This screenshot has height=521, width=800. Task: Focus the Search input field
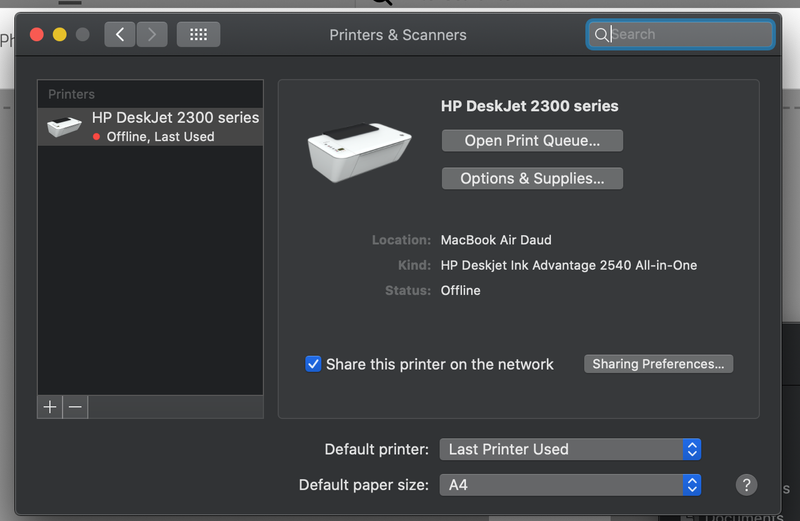coord(681,34)
